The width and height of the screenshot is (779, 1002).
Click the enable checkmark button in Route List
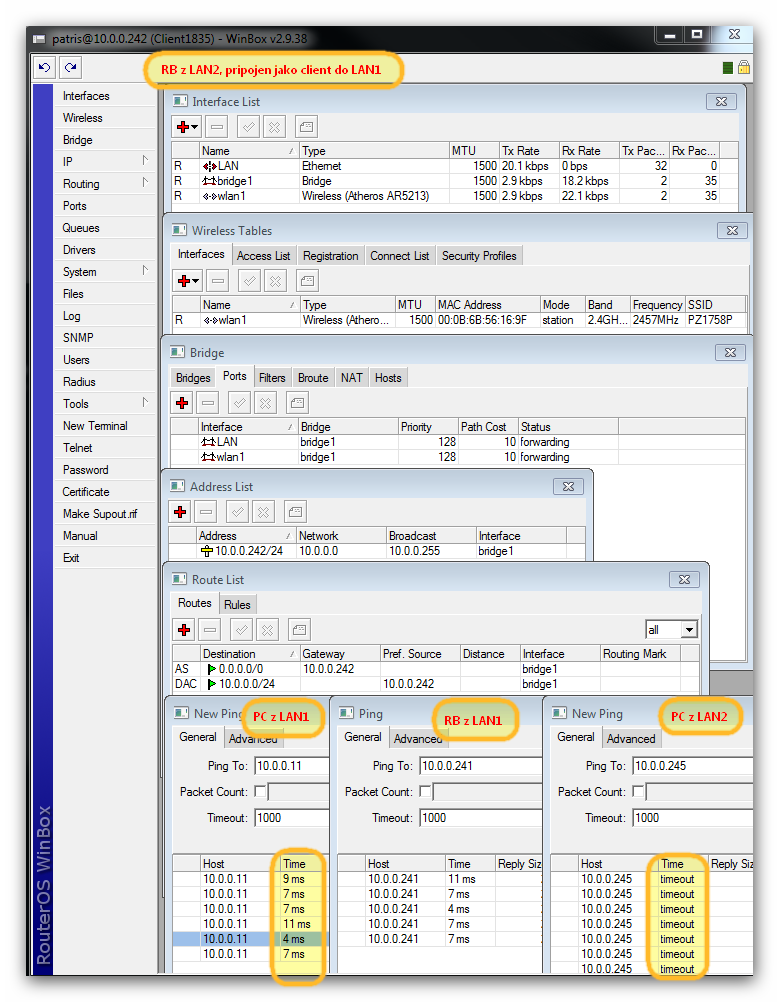click(242, 629)
